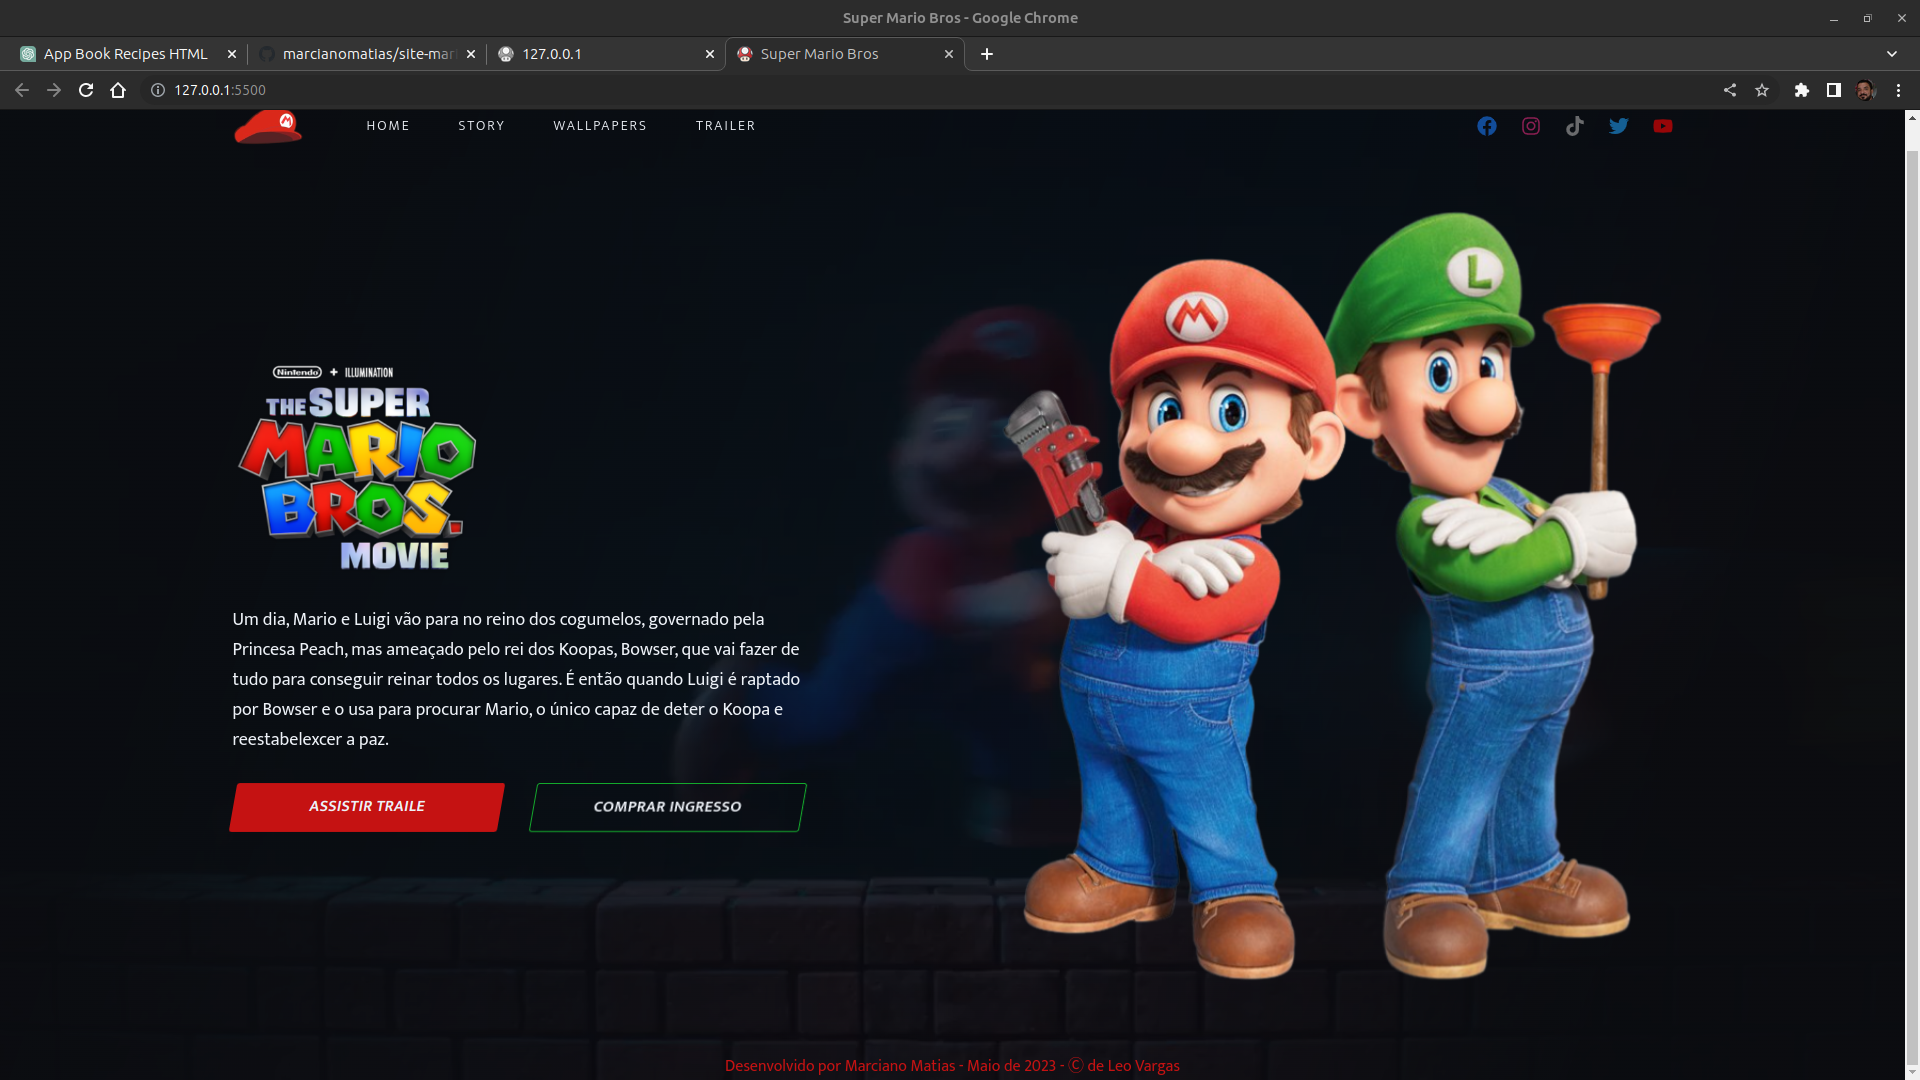Open the Chrome three-dot menu
Viewport: 1920px width, 1080px height.
point(1898,90)
